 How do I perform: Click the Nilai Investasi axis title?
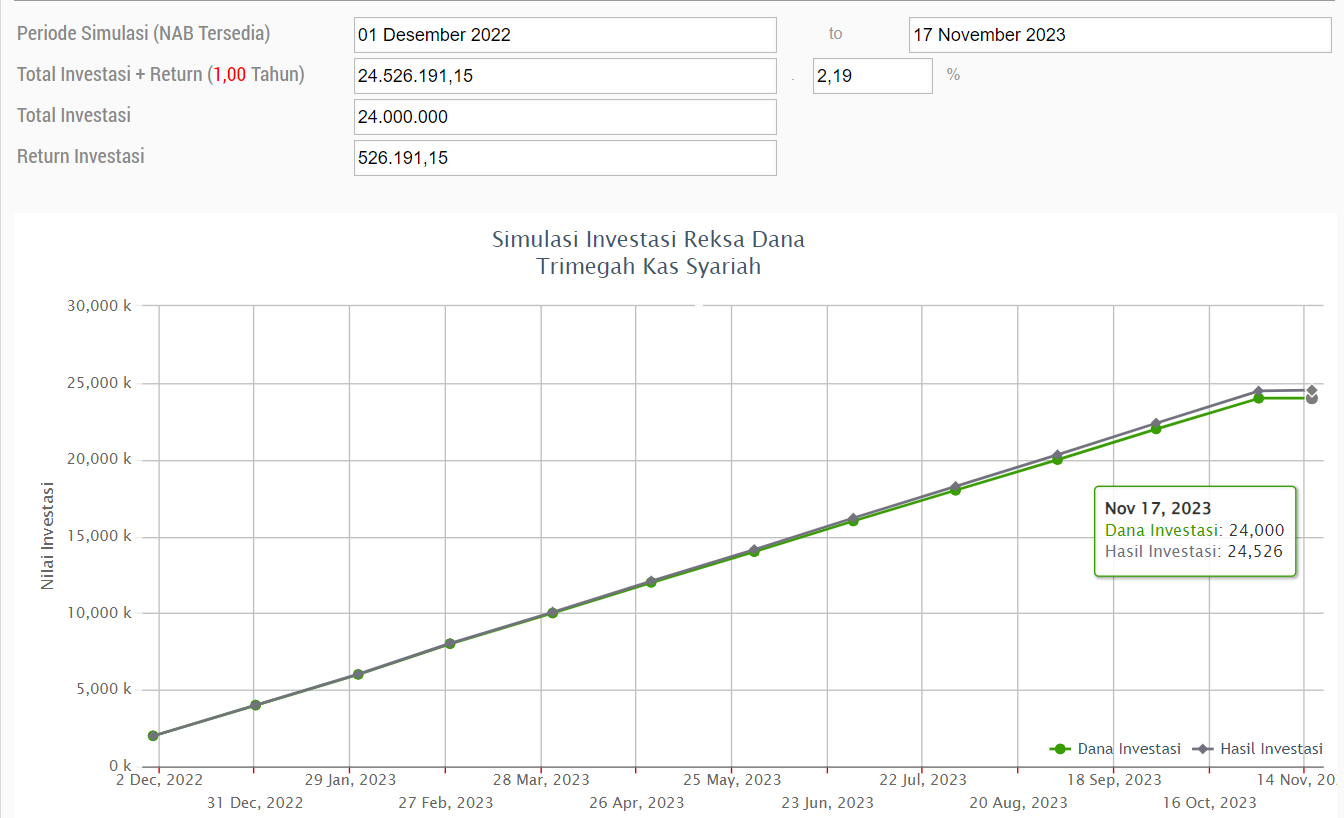pyautogui.click(x=48, y=536)
